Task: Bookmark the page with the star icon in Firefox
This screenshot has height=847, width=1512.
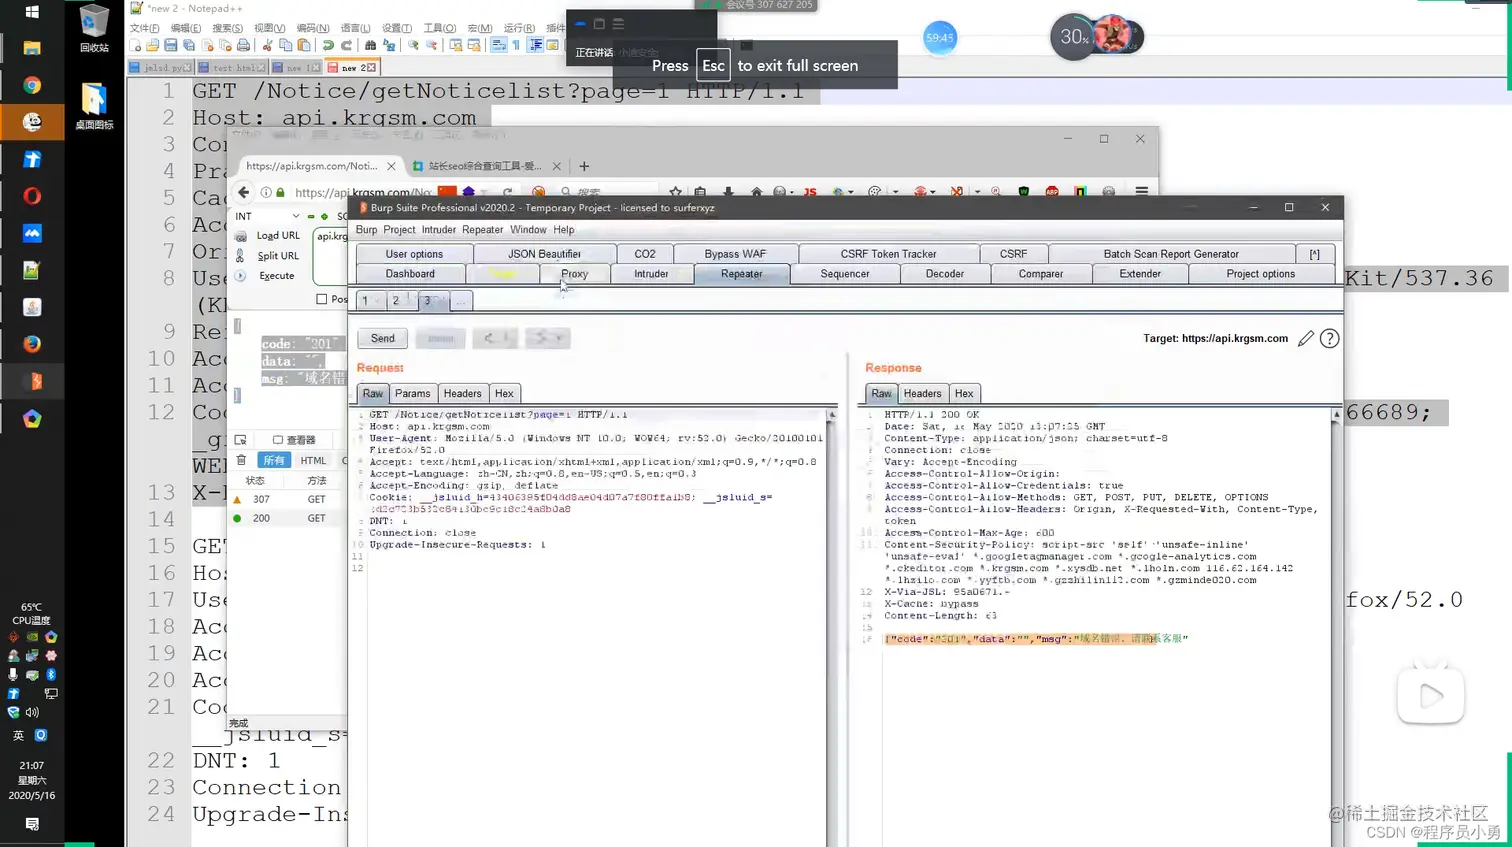Action: [676, 192]
